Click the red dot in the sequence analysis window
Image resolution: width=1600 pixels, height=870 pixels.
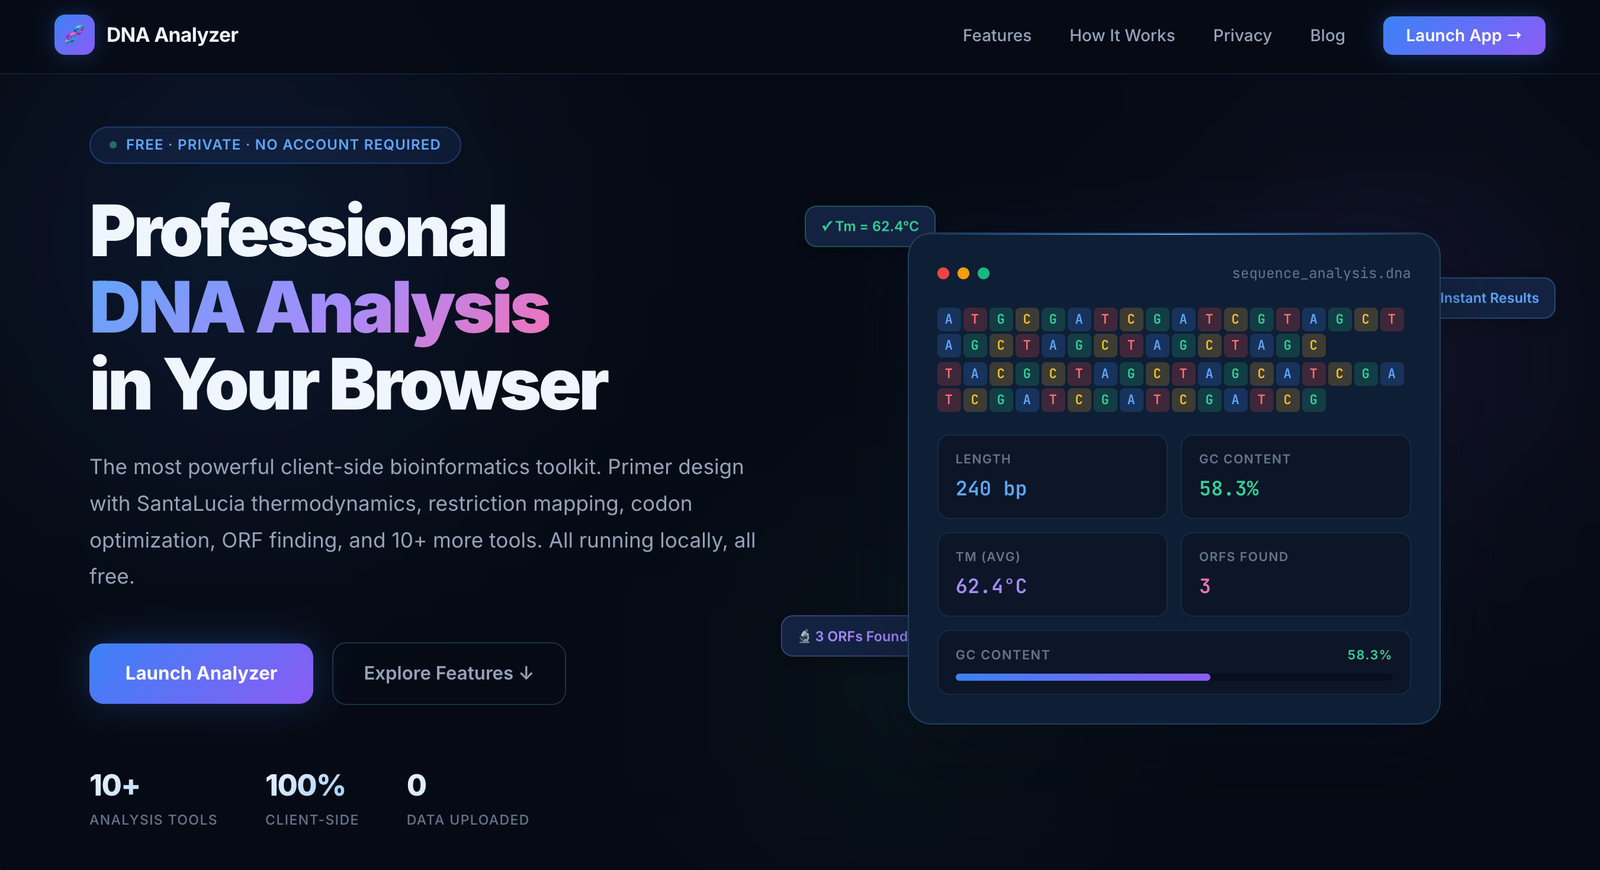(x=943, y=273)
